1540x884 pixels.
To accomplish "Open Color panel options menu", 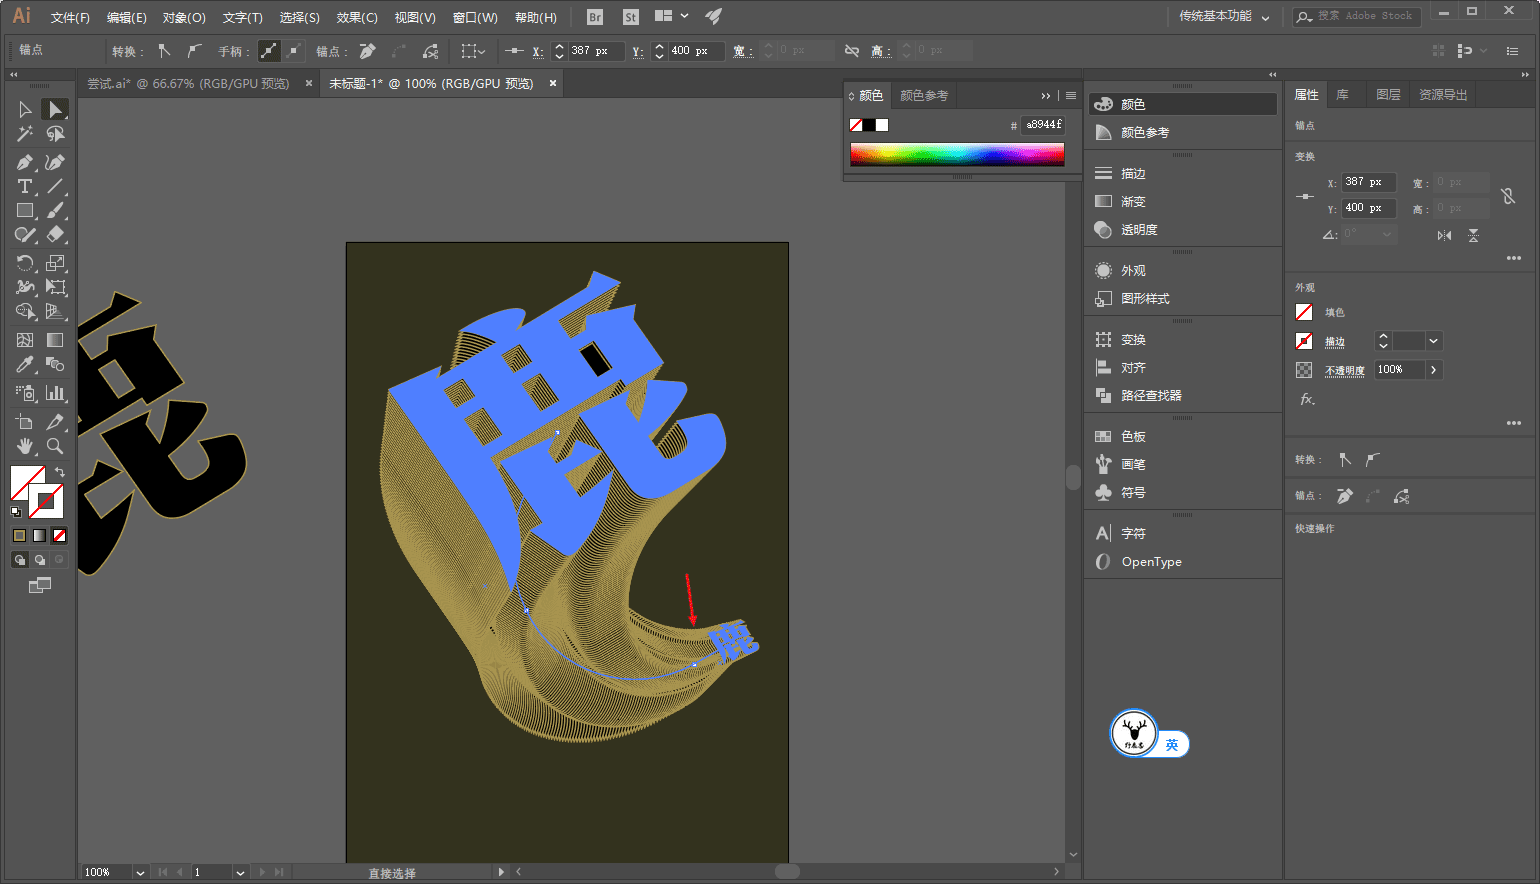I will tap(1071, 96).
